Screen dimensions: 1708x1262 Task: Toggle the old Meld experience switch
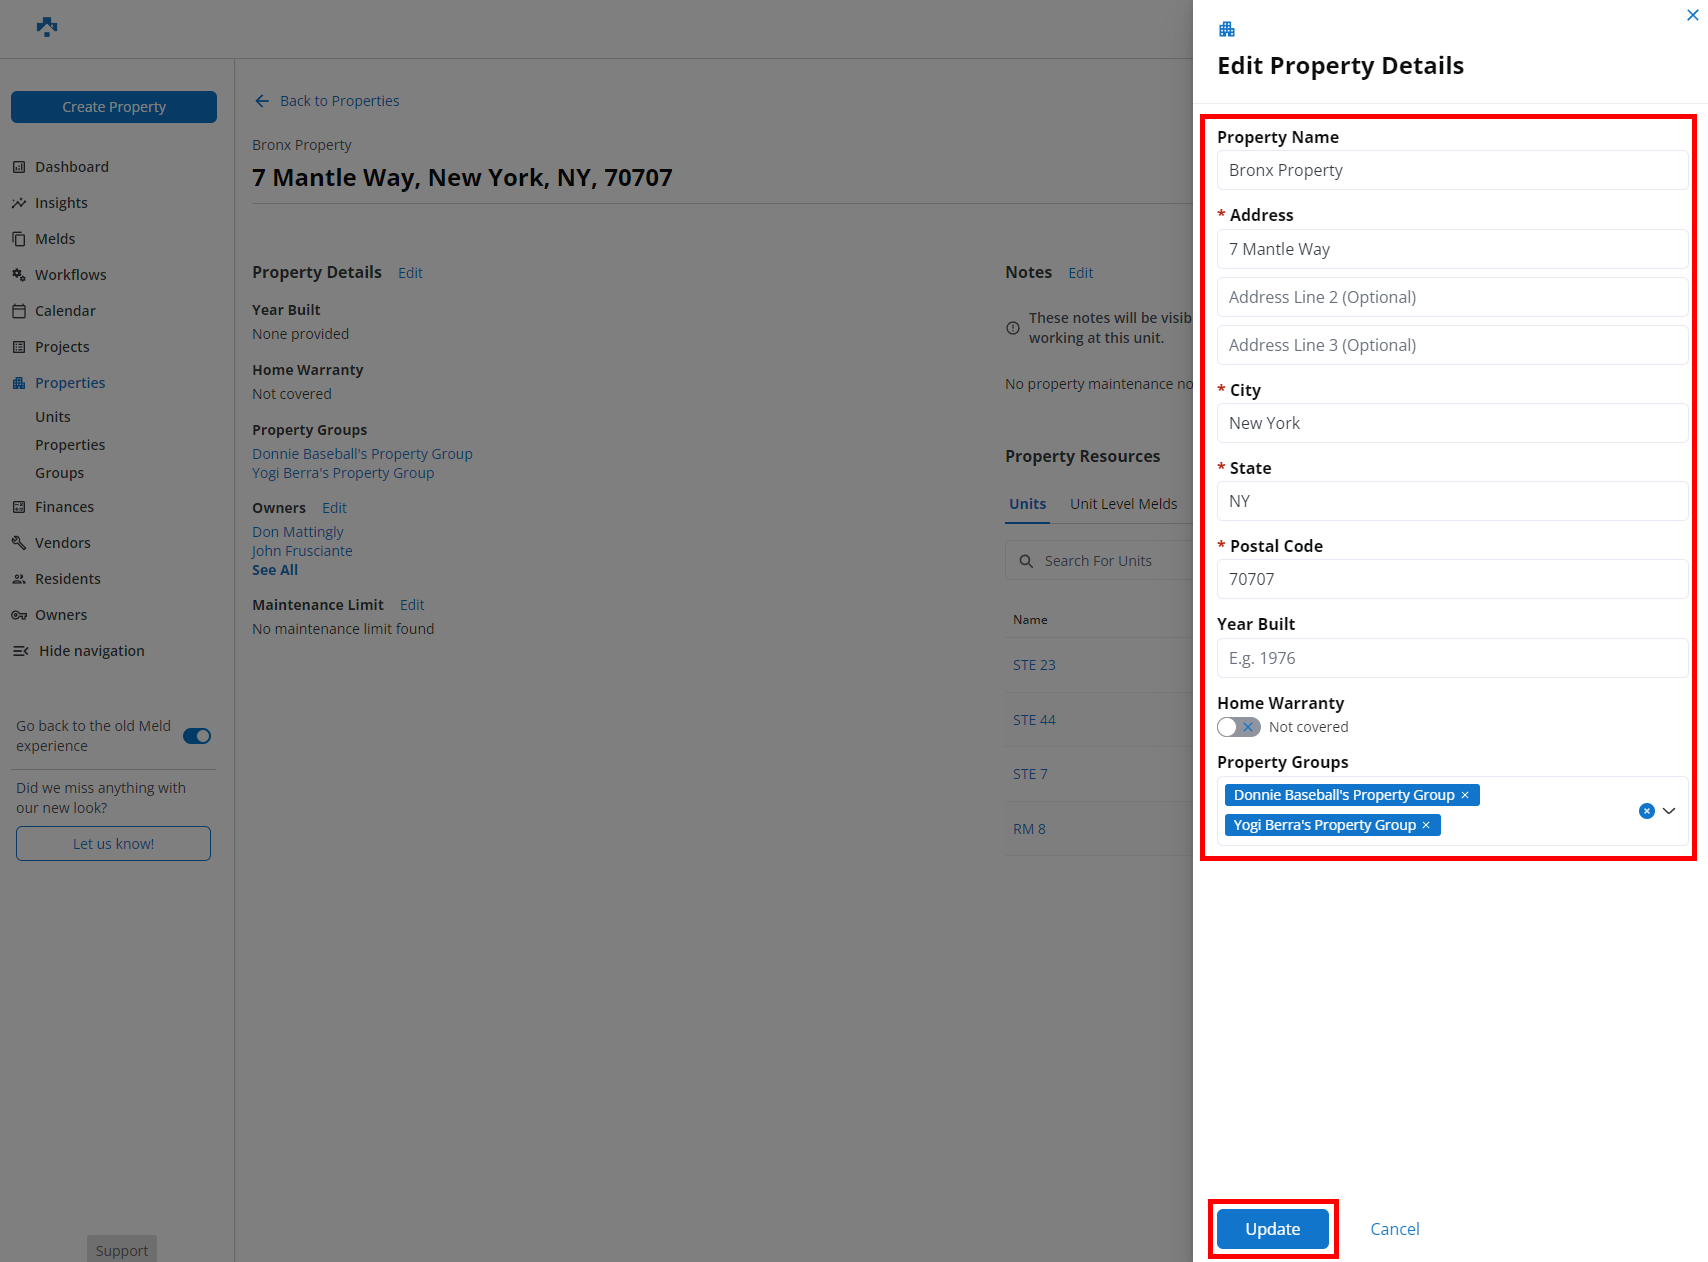[197, 736]
